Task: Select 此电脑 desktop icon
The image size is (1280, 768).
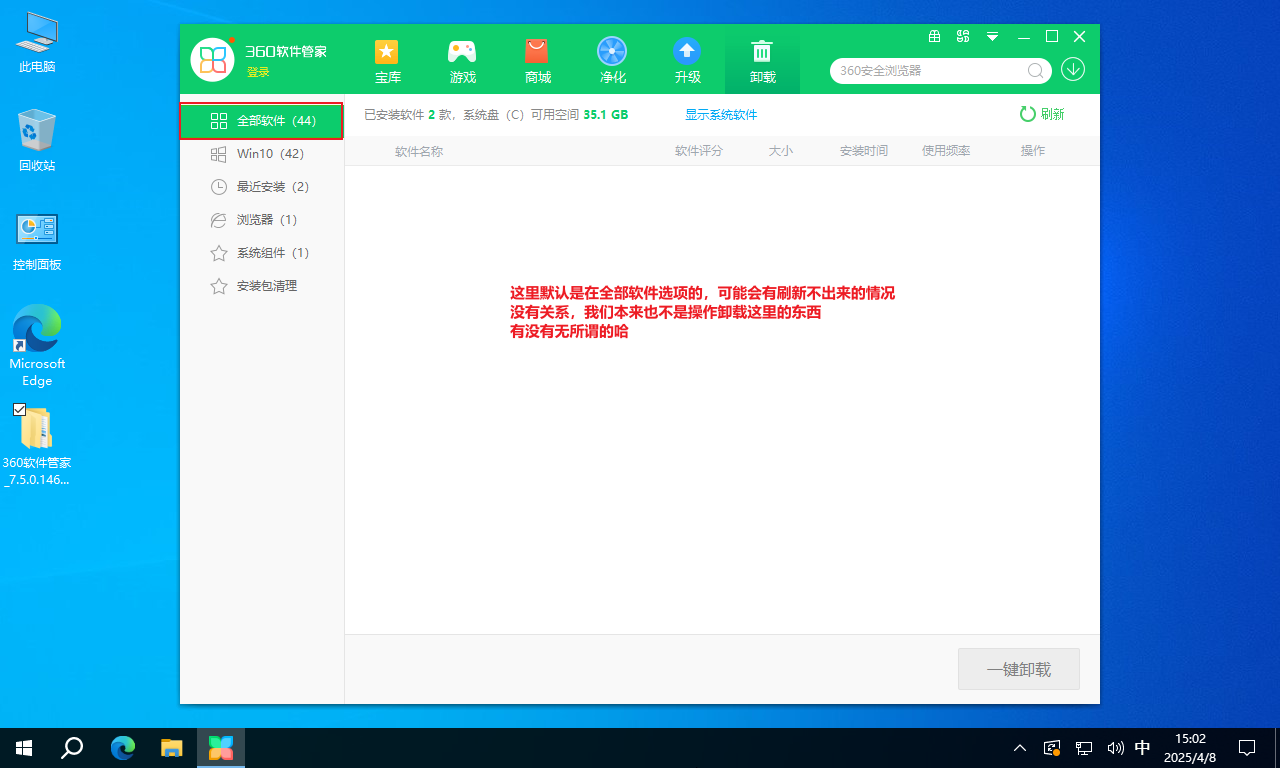Action: 37,43
